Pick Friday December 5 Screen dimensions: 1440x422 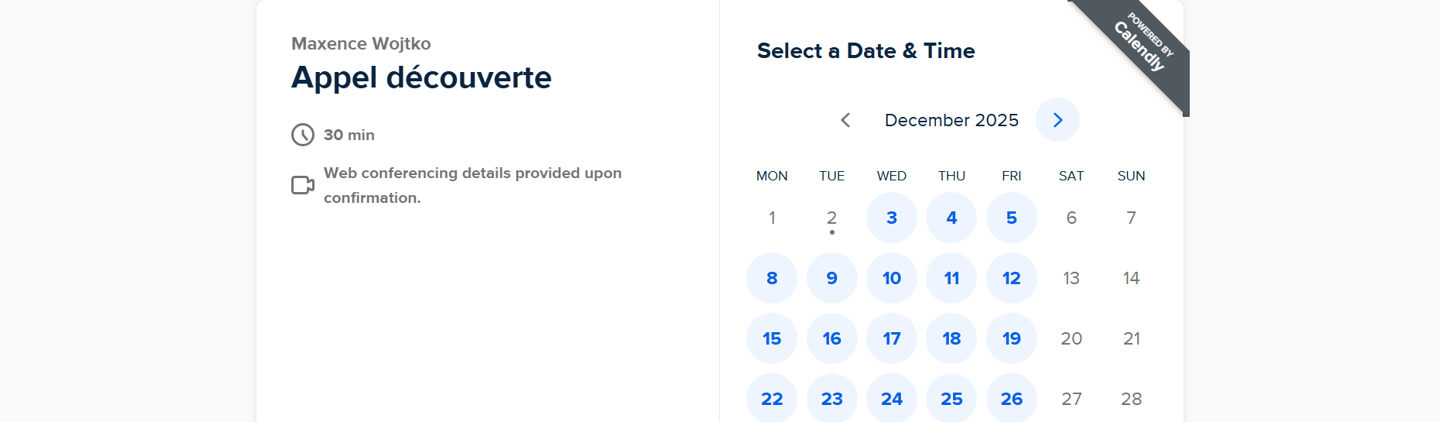(1012, 218)
